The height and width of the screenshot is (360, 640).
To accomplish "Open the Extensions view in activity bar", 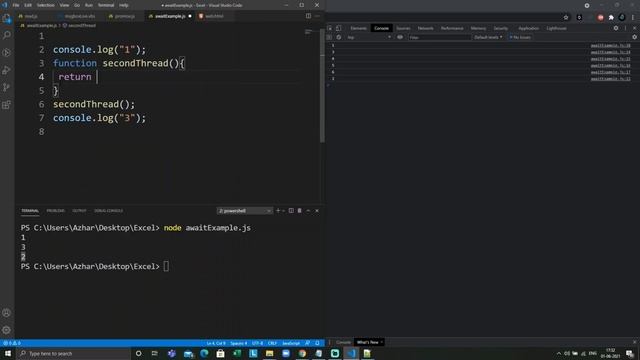I will pyautogui.click(x=7, y=105).
